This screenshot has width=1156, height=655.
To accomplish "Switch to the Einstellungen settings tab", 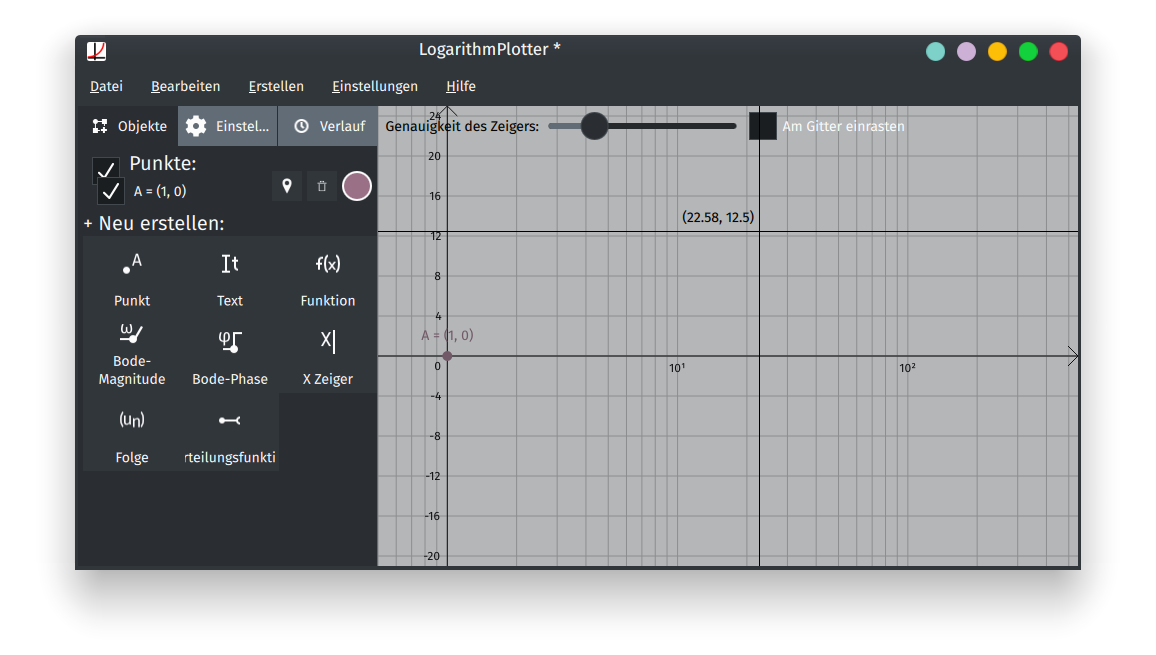I will coord(228,126).
